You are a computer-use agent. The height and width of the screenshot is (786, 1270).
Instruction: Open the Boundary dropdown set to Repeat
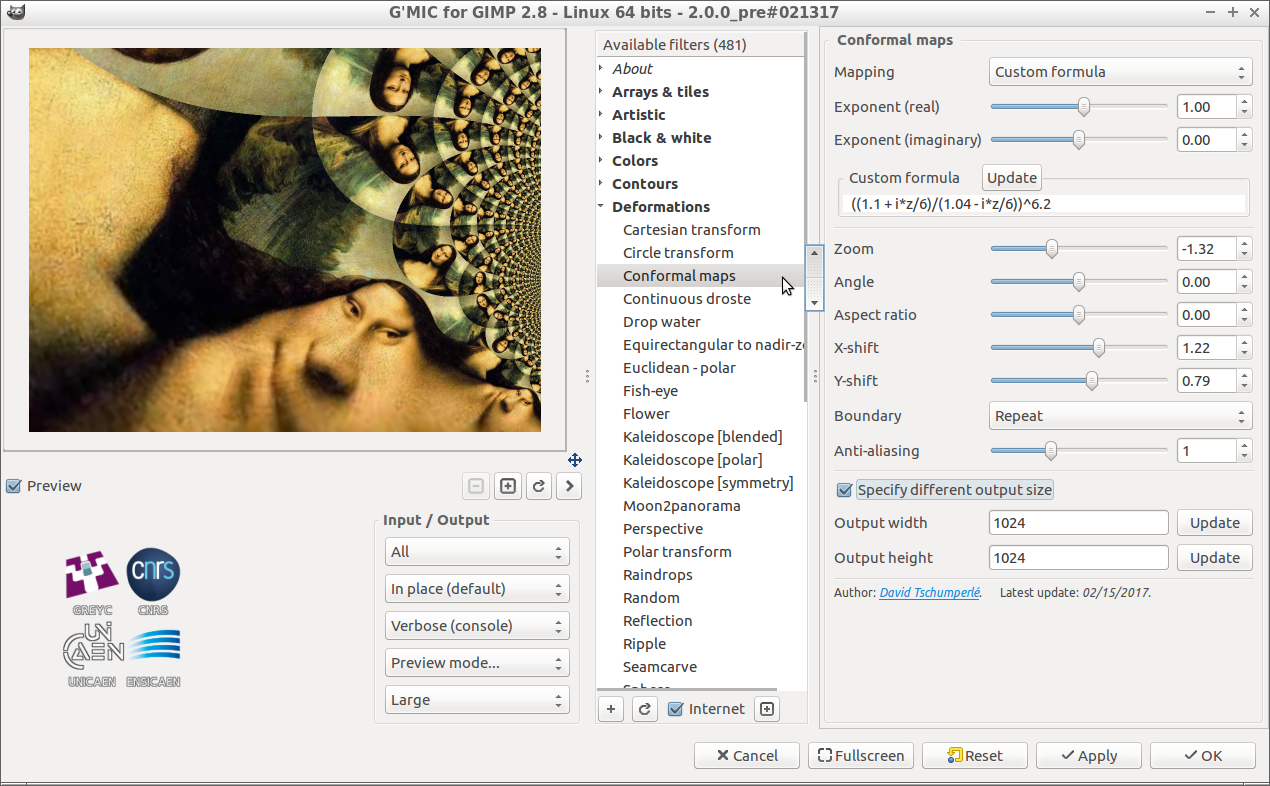click(1121, 416)
